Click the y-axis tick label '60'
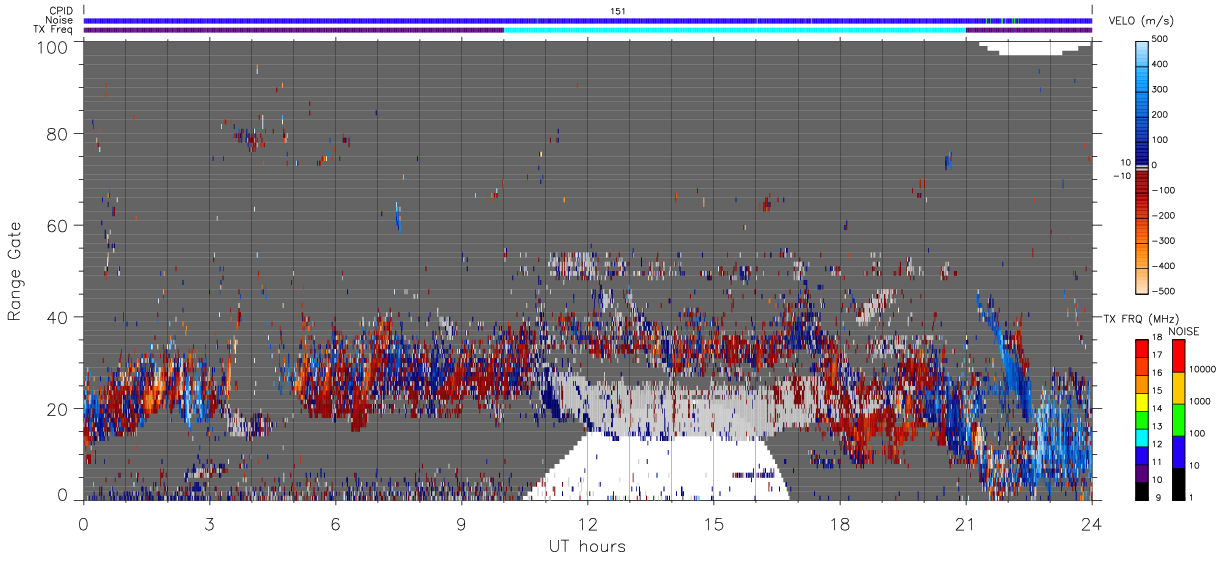The image size is (1228, 567). click(58, 226)
